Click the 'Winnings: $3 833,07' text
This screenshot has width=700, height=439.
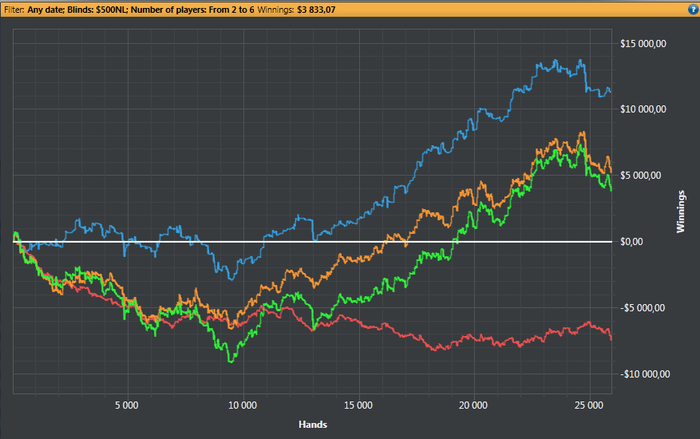pyautogui.click(x=296, y=9)
